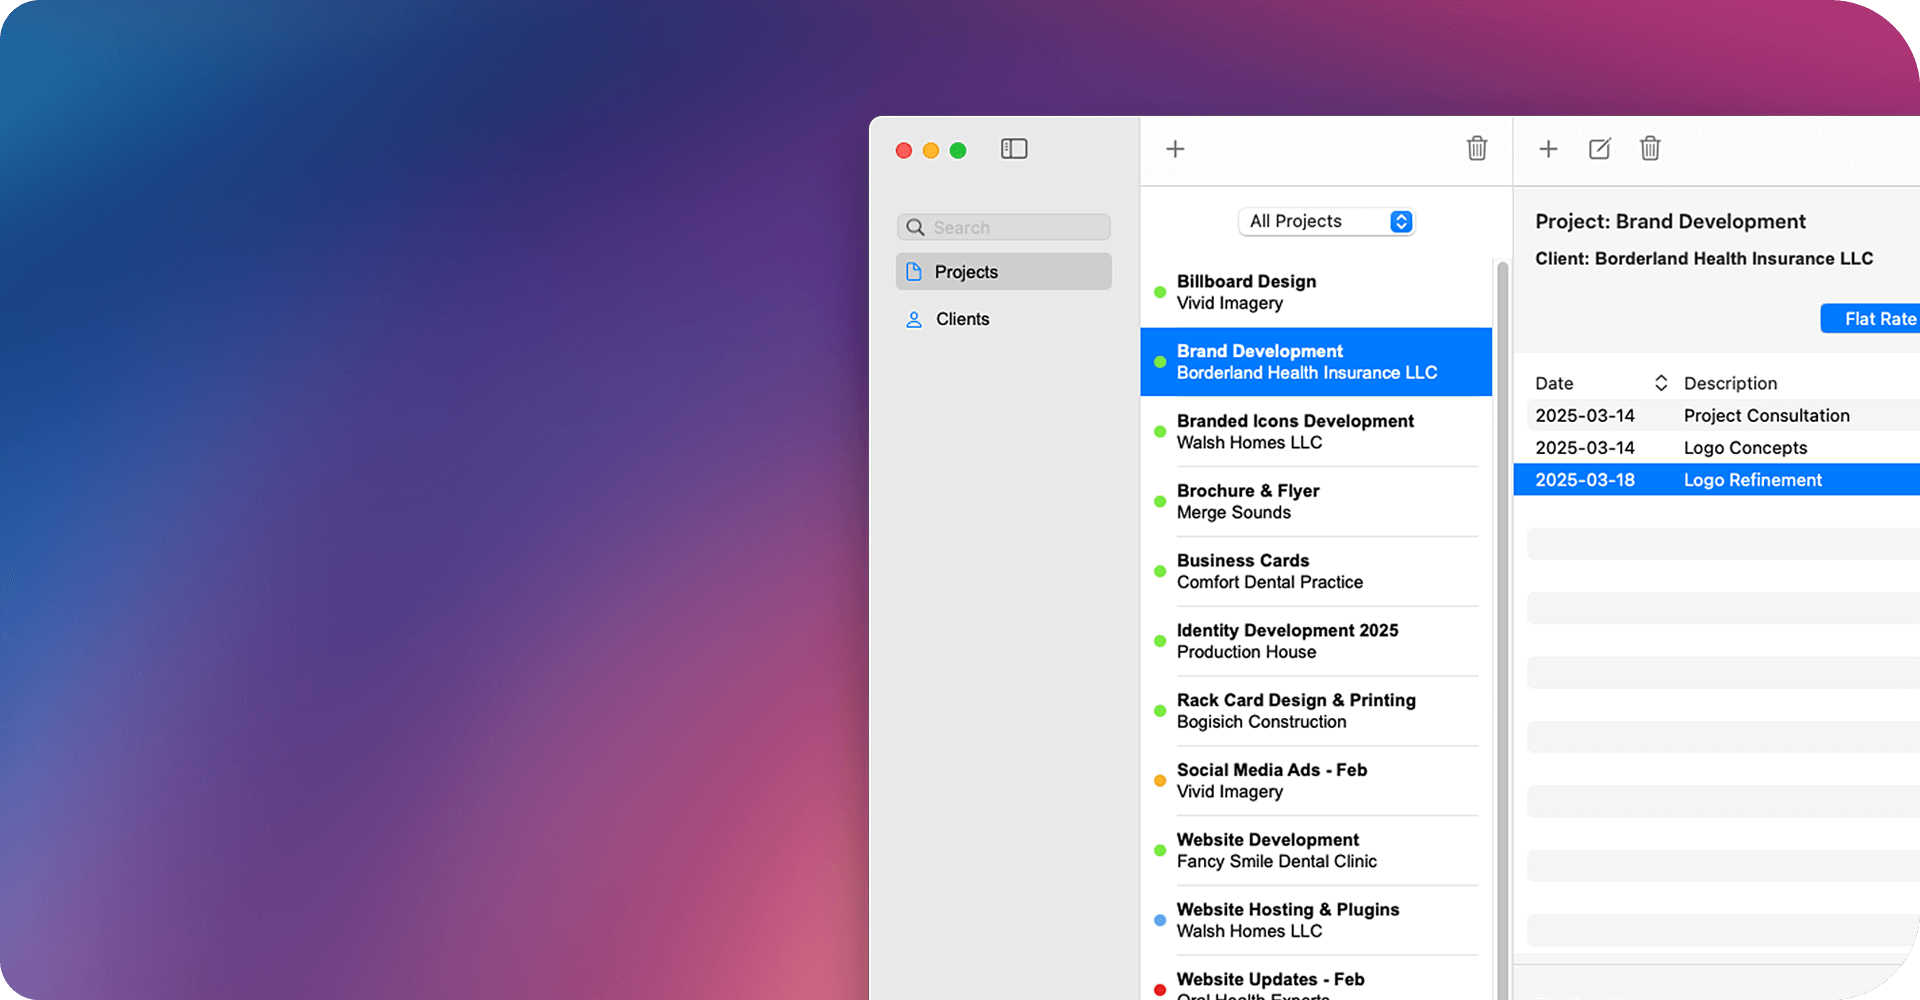Delete selected entry using trash icon

pos(1650,149)
